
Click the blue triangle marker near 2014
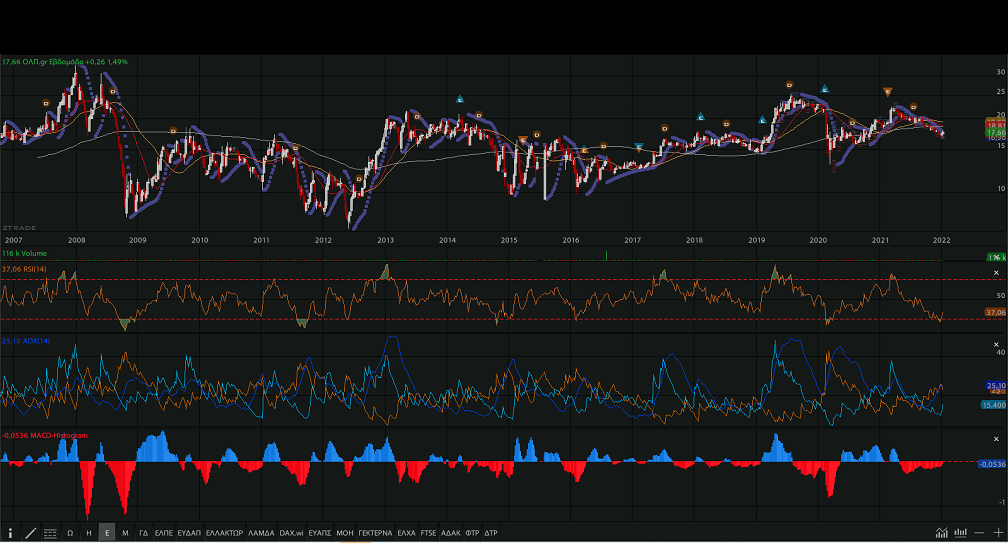tap(460, 99)
